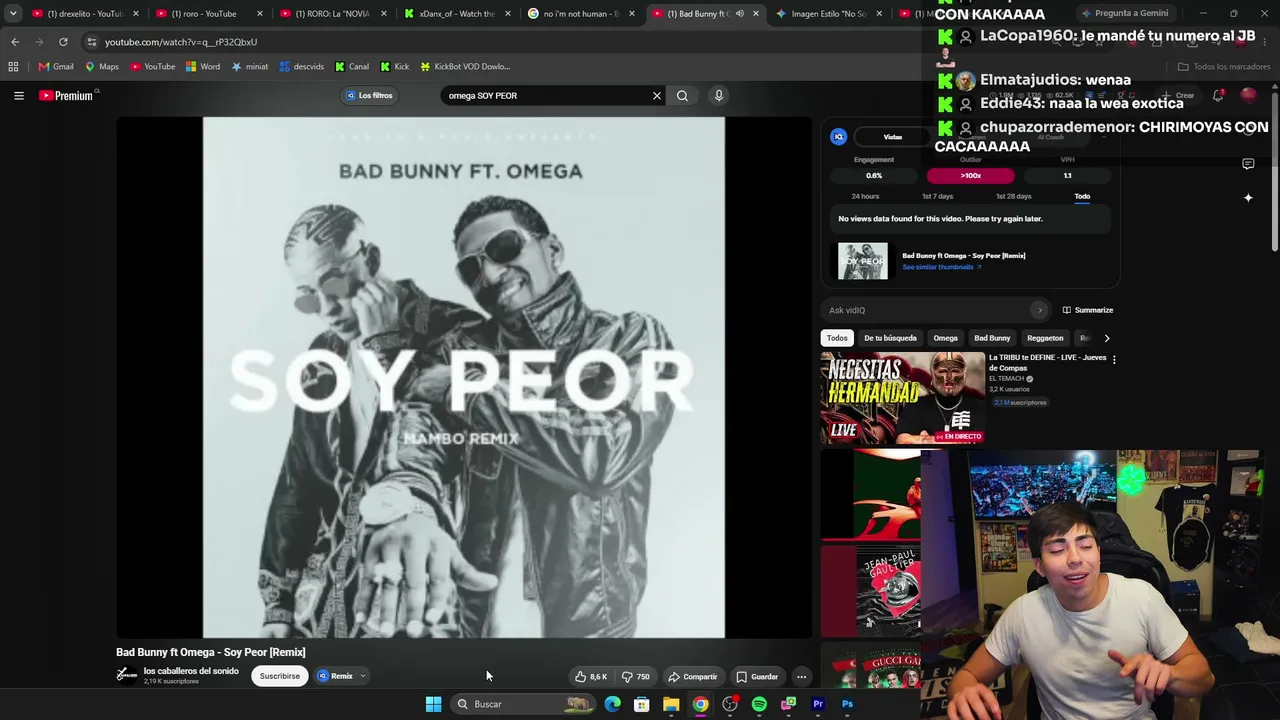Screen dimensions: 1280x720
Task: Select the 1st 28 days range
Action: [1013, 196]
